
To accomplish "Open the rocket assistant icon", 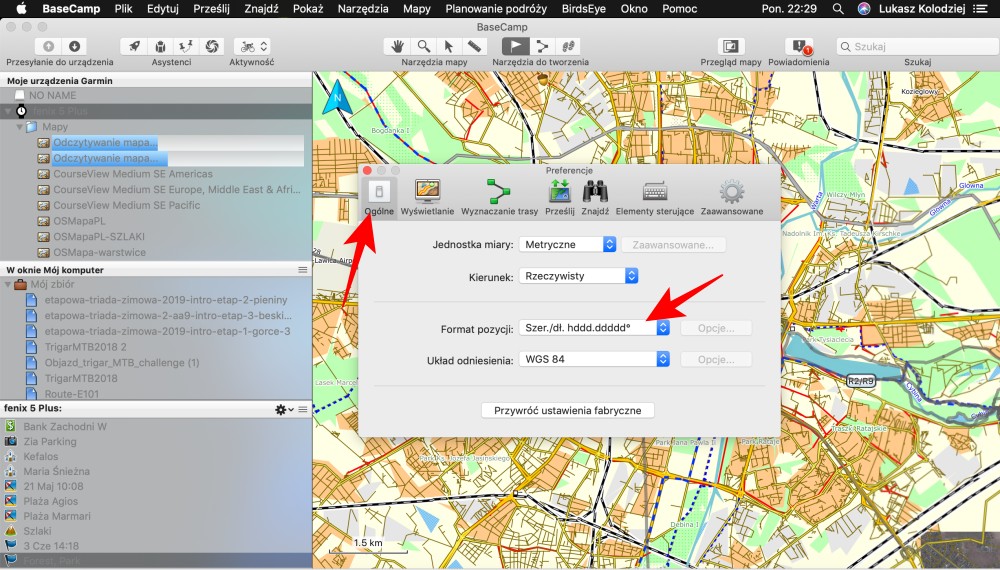I will click(x=134, y=46).
